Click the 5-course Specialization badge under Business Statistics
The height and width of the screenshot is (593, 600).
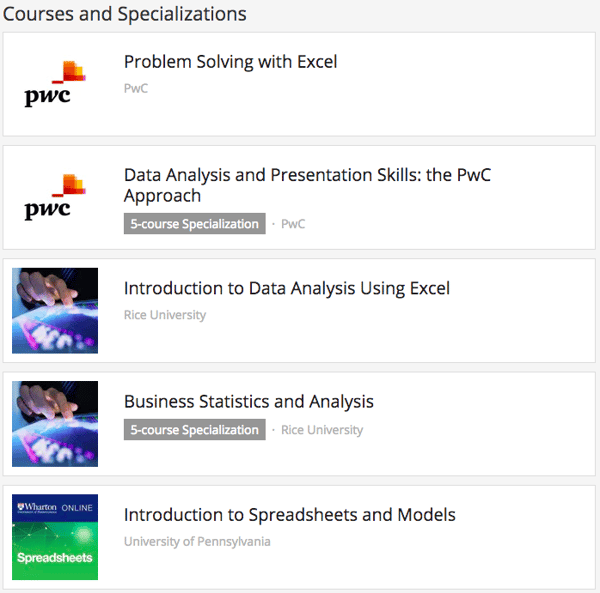point(194,430)
